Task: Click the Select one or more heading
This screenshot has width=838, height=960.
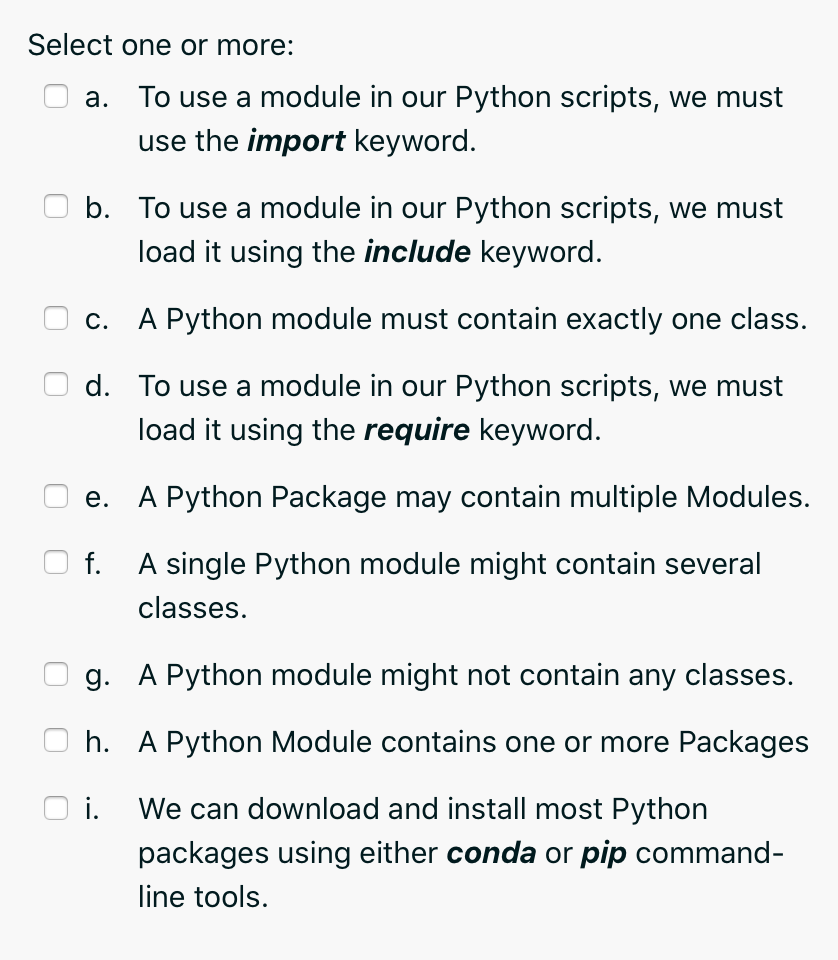Action: click(161, 45)
